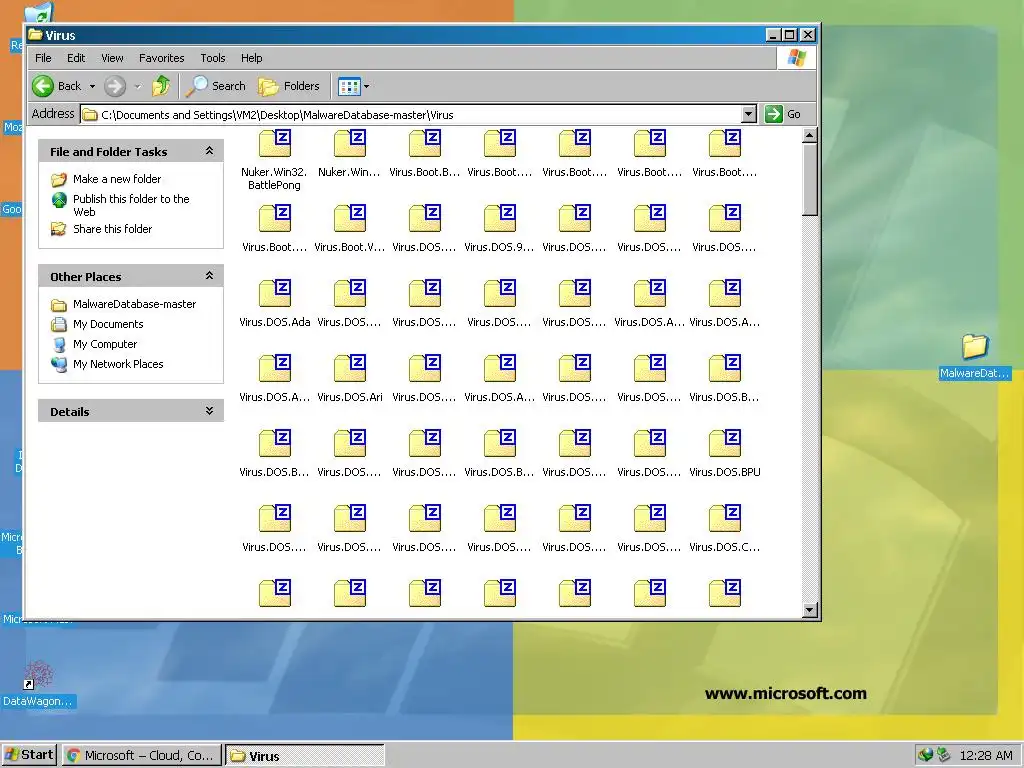
Task: Open My Network Places link
Action: click(x=118, y=364)
